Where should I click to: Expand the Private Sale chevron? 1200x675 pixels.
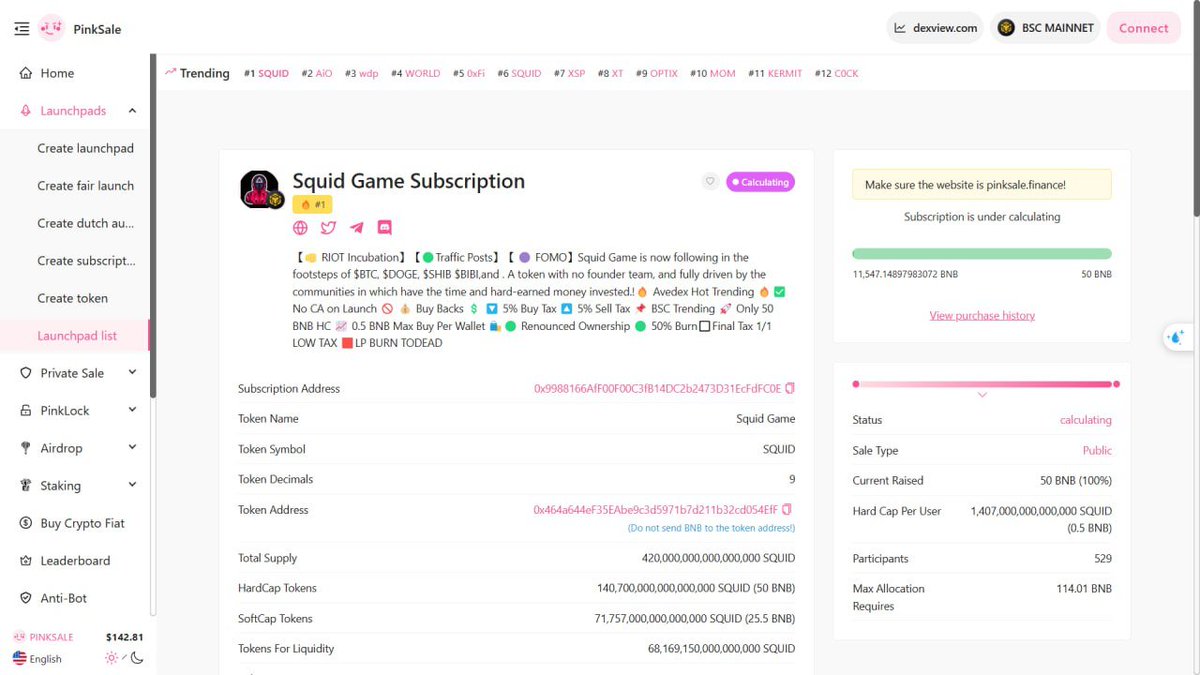[x=132, y=373]
